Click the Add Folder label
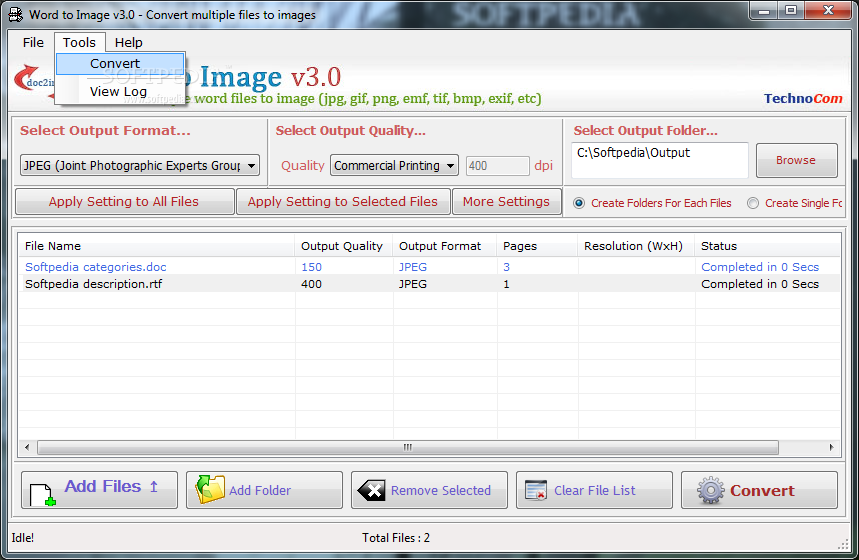 260,490
